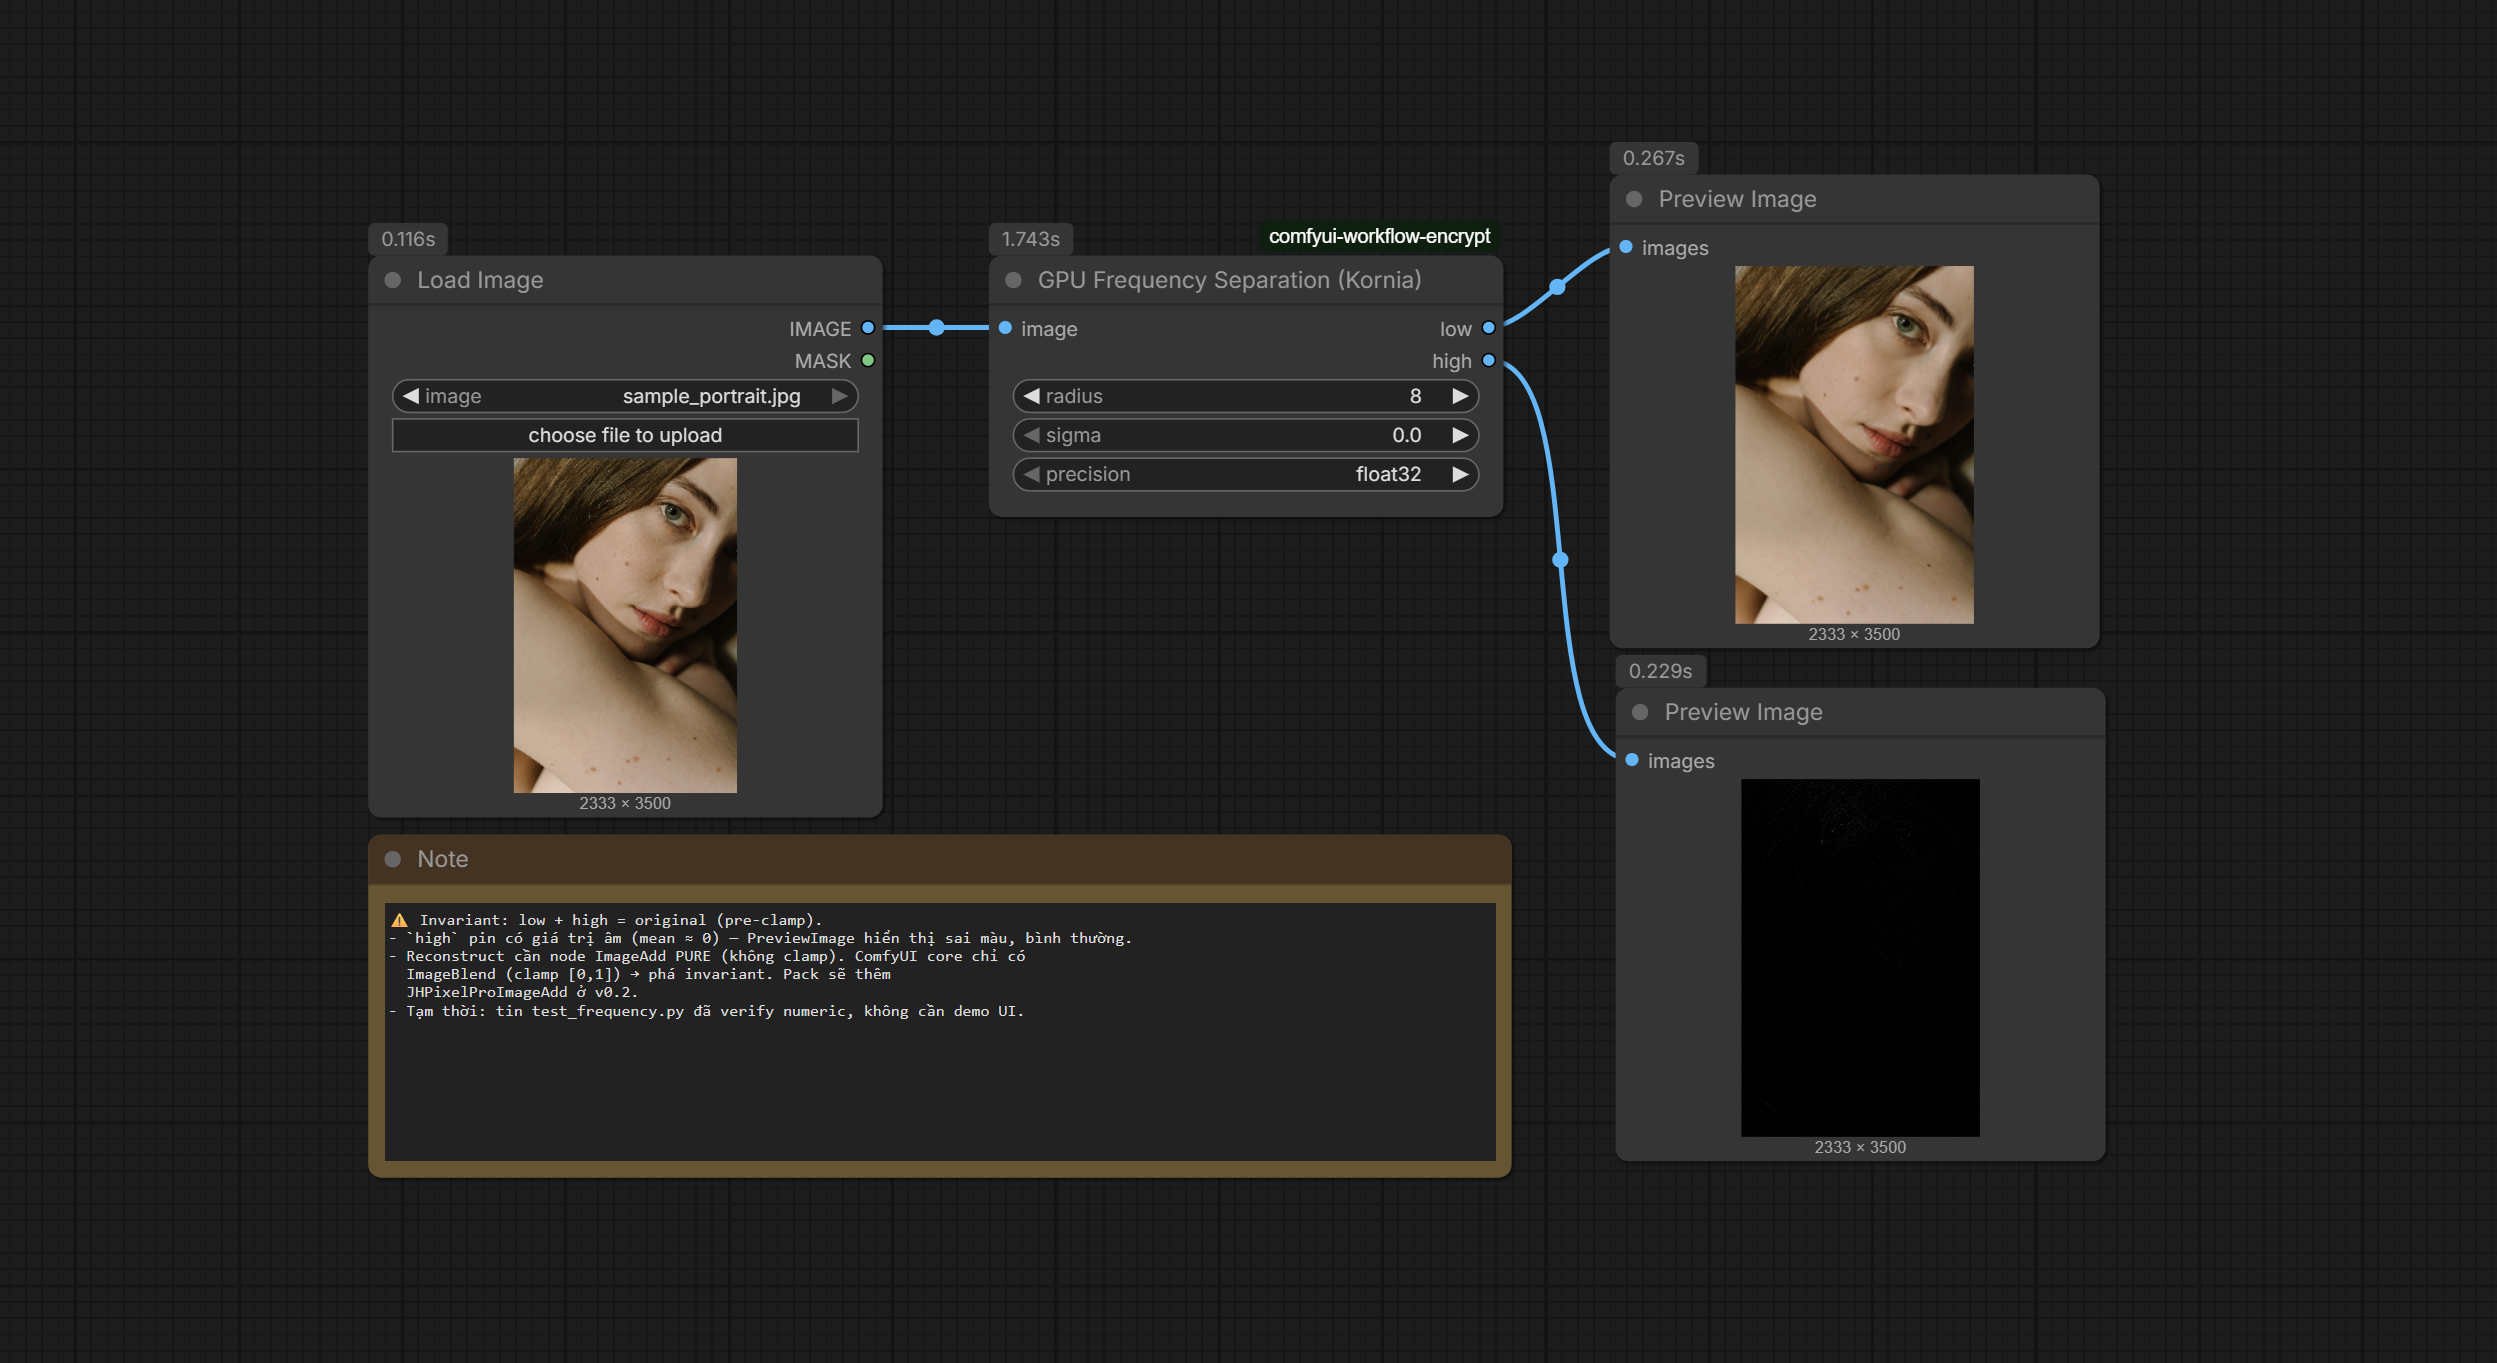Click the image input socket on Frequency Separation
2497x1363 pixels.
tap(1005, 328)
